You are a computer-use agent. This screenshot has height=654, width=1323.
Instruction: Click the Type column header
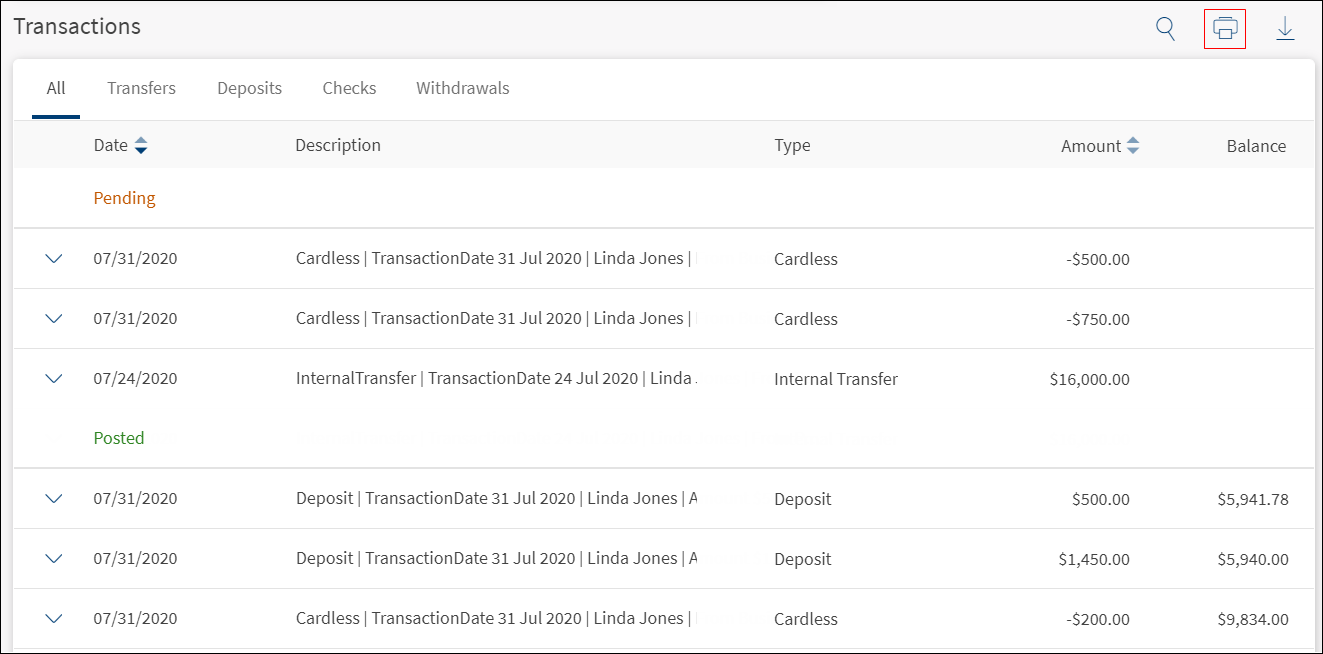[x=792, y=146]
